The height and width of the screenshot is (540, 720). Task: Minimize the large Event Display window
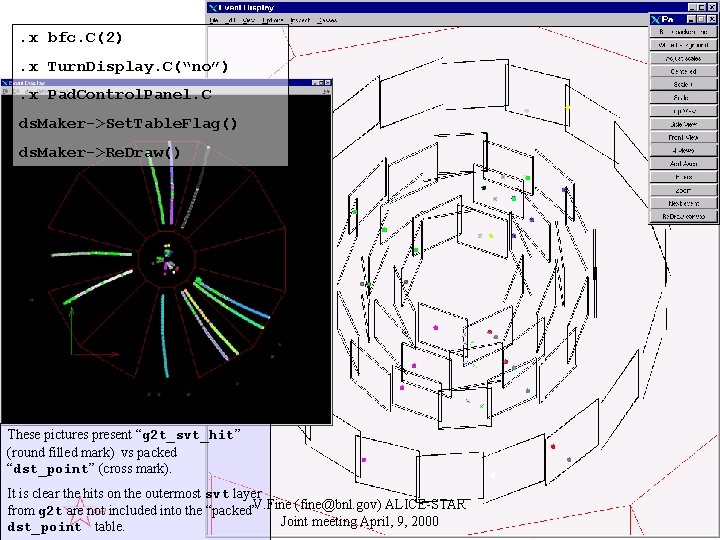[692, 7]
